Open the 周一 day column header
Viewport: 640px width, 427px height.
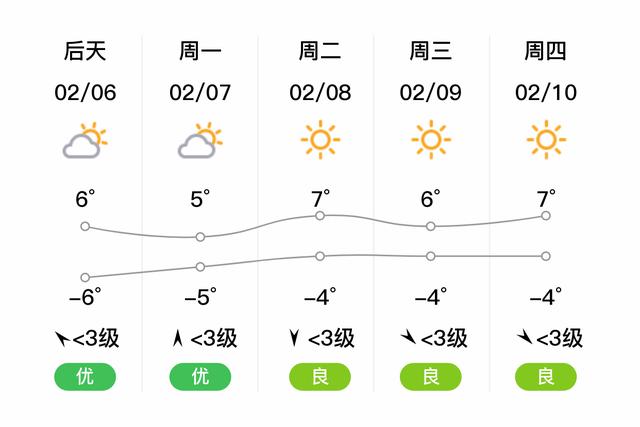pyautogui.click(x=200, y=51)
